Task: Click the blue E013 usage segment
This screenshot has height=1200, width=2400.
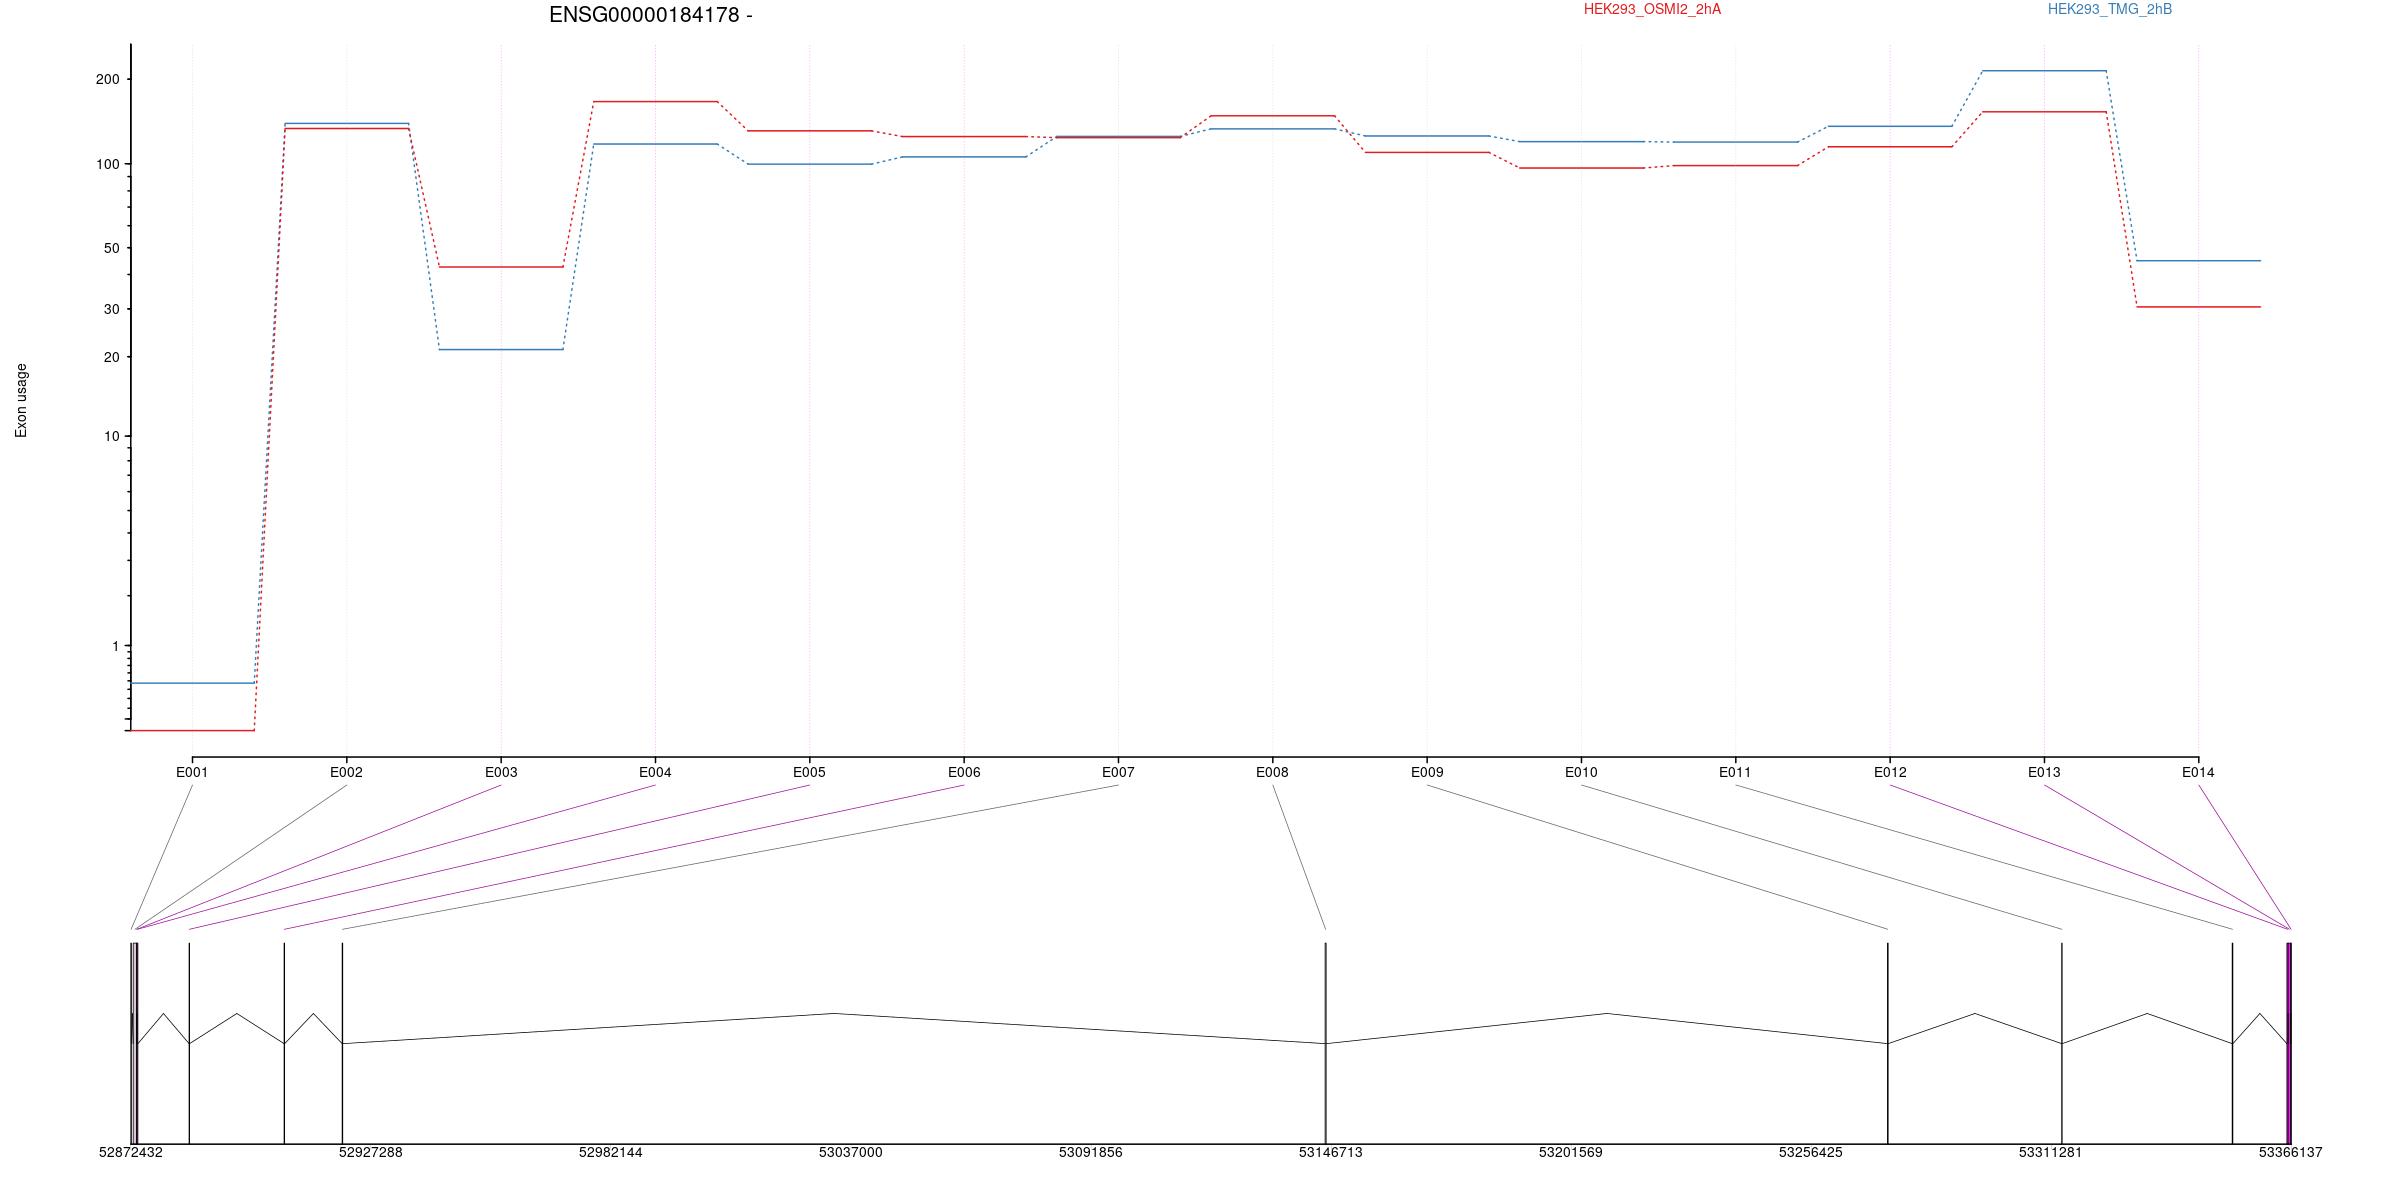Action: 2044,71
